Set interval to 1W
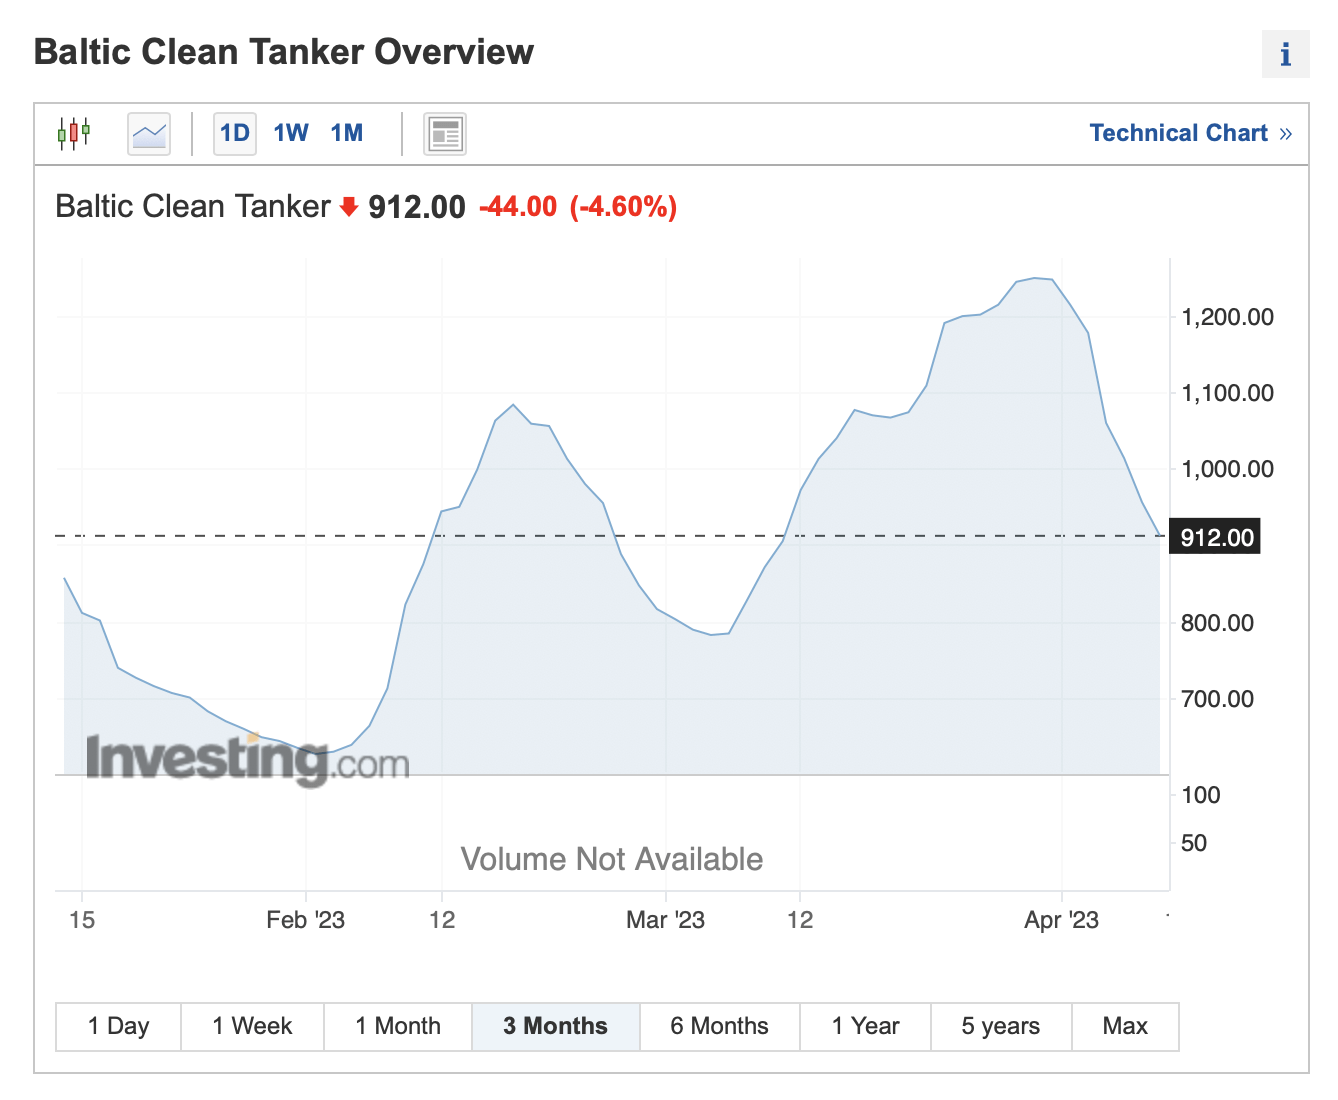Viewport: 1338px width, 1100px height. [291, 133]
